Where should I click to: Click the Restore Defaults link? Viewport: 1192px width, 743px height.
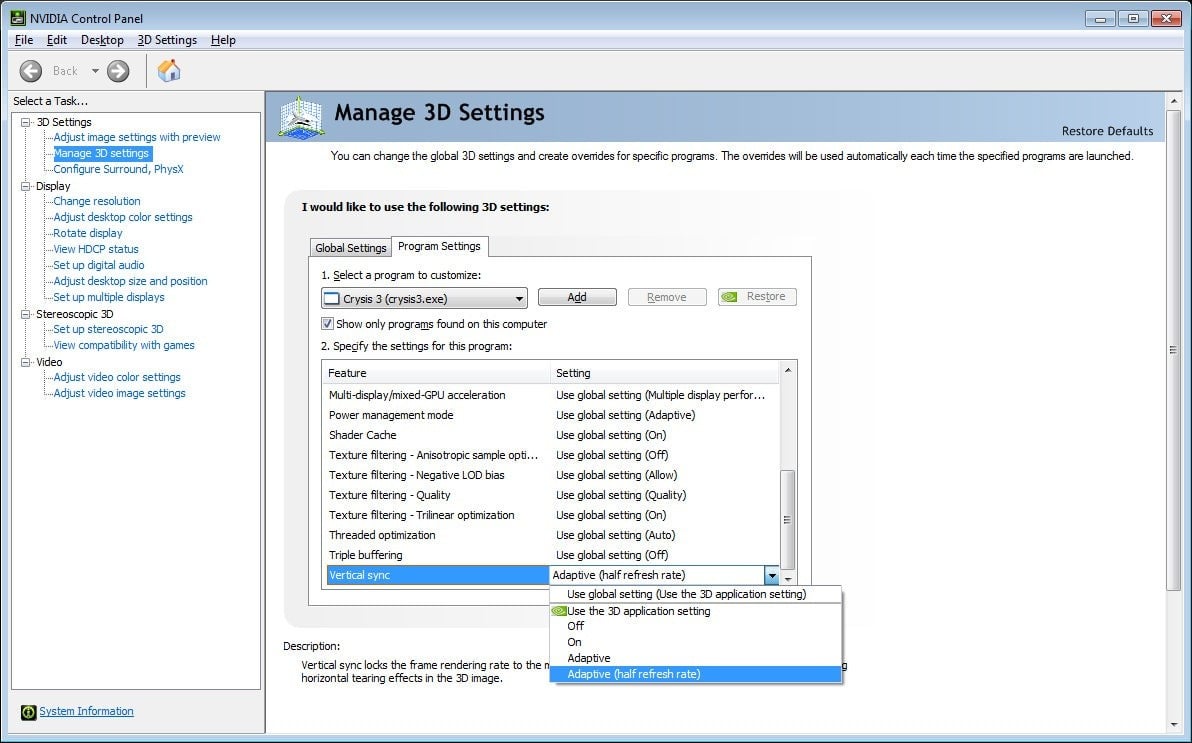tap(1107, 131)
